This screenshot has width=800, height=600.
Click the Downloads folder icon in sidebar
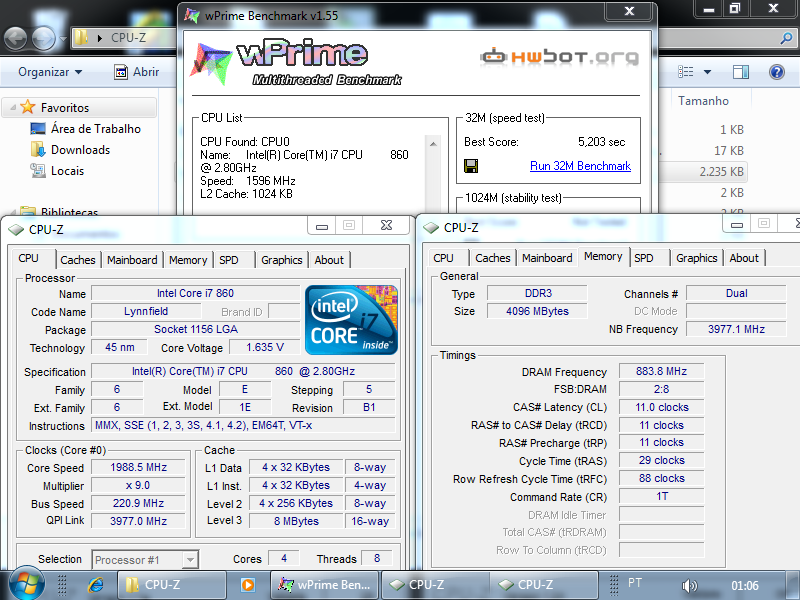point(38,149)
